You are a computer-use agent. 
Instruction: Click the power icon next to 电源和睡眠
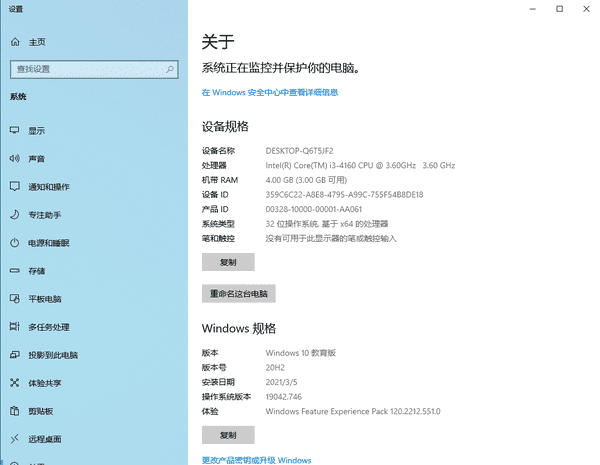[15, 243]
